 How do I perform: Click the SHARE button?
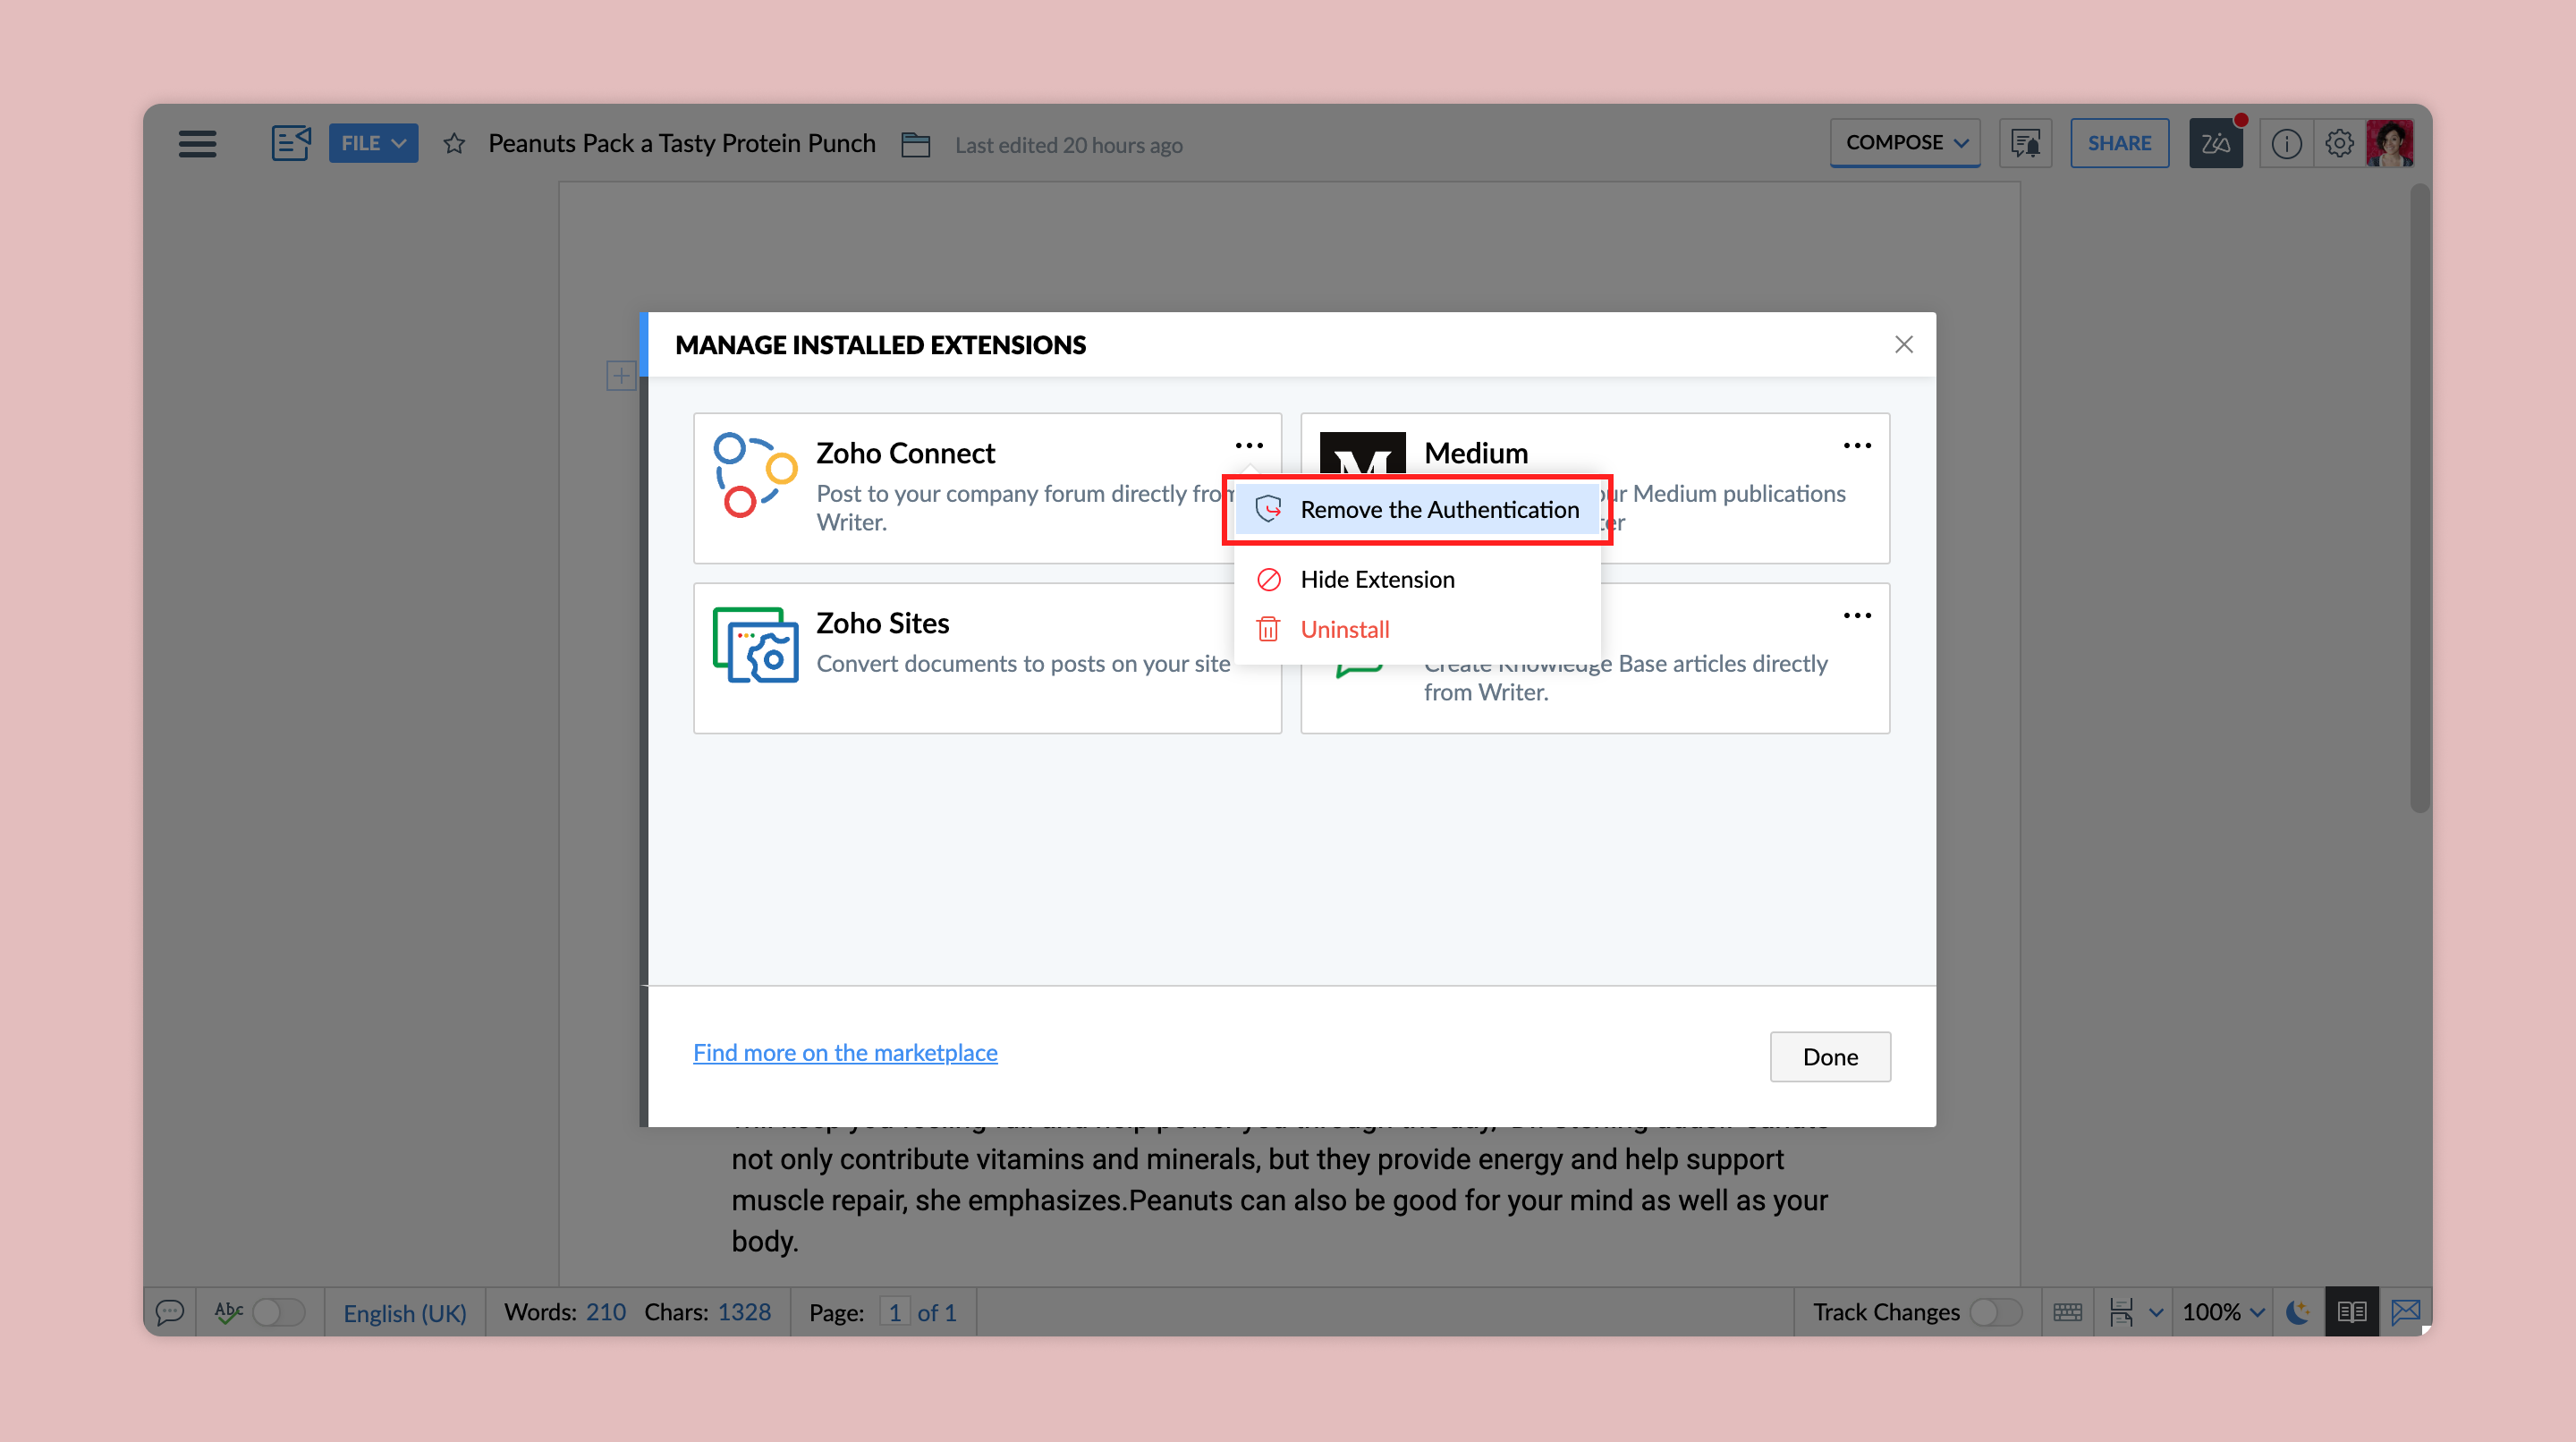pyautogui.click(x=2119, y=143)
